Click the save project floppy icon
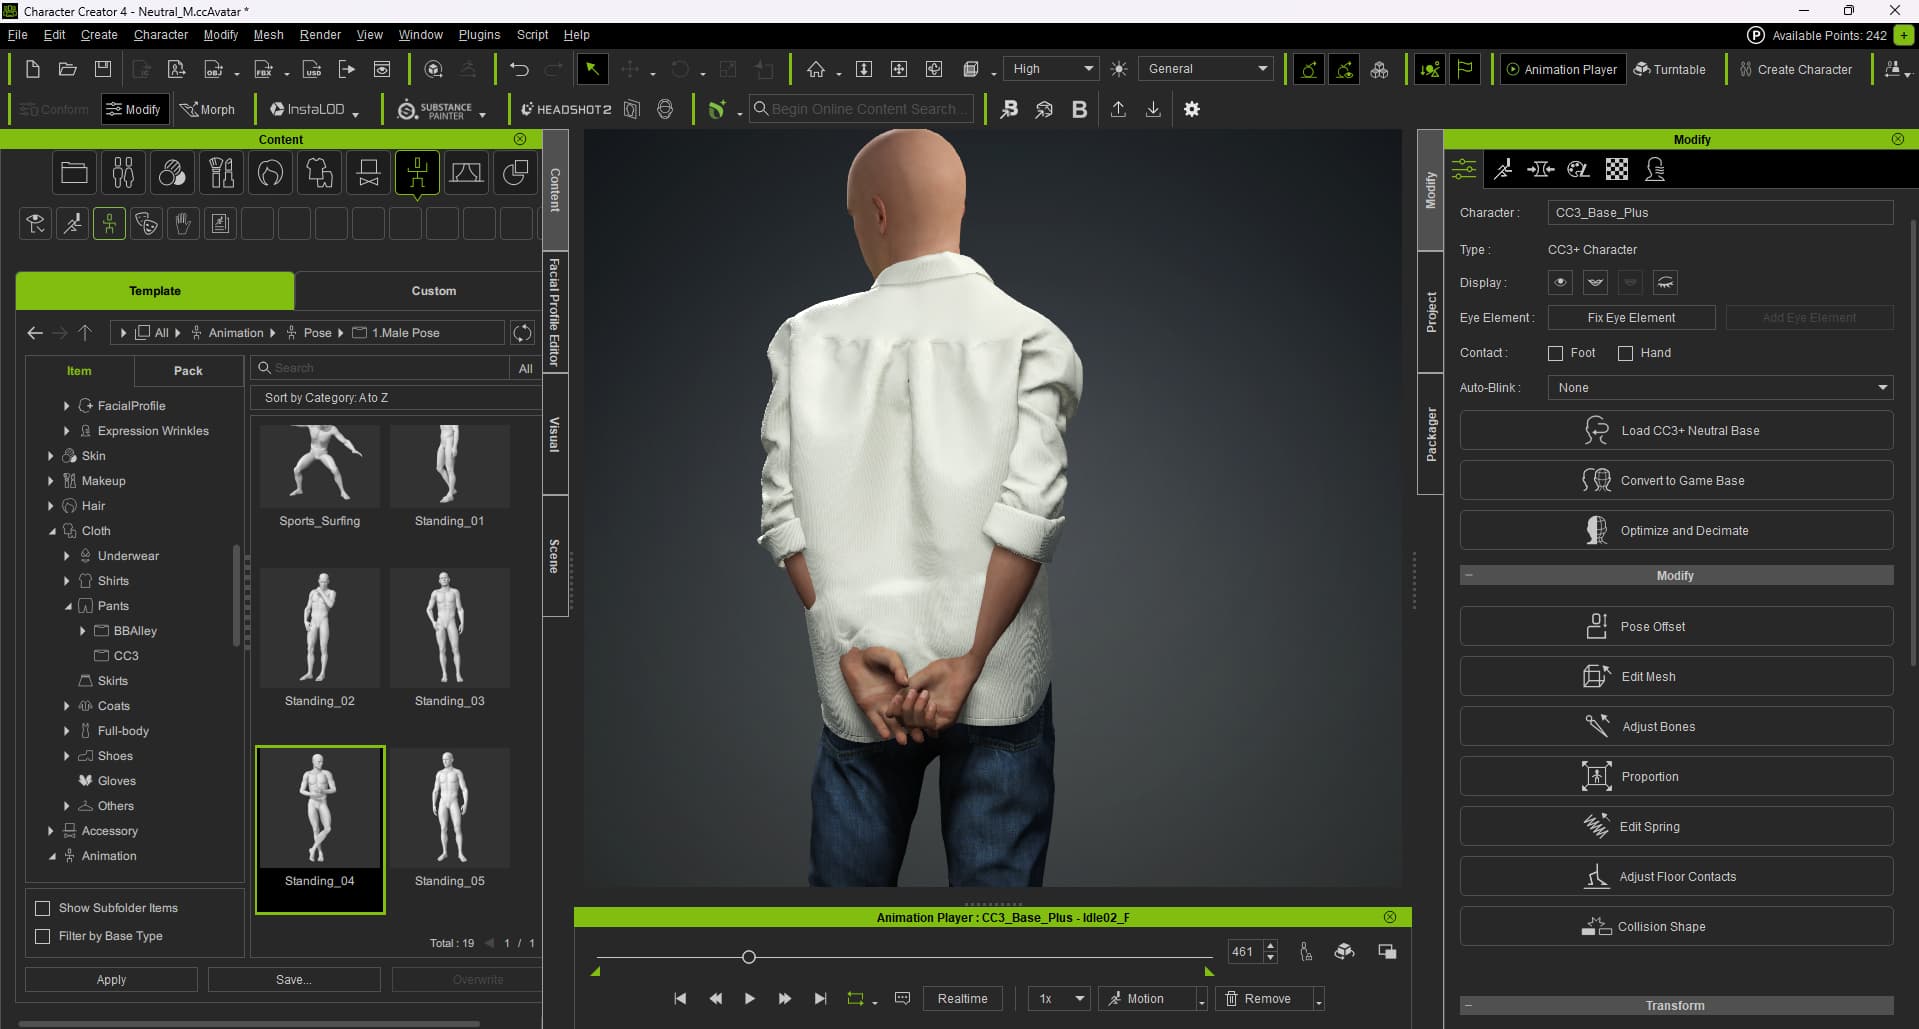 click(102, 69)
